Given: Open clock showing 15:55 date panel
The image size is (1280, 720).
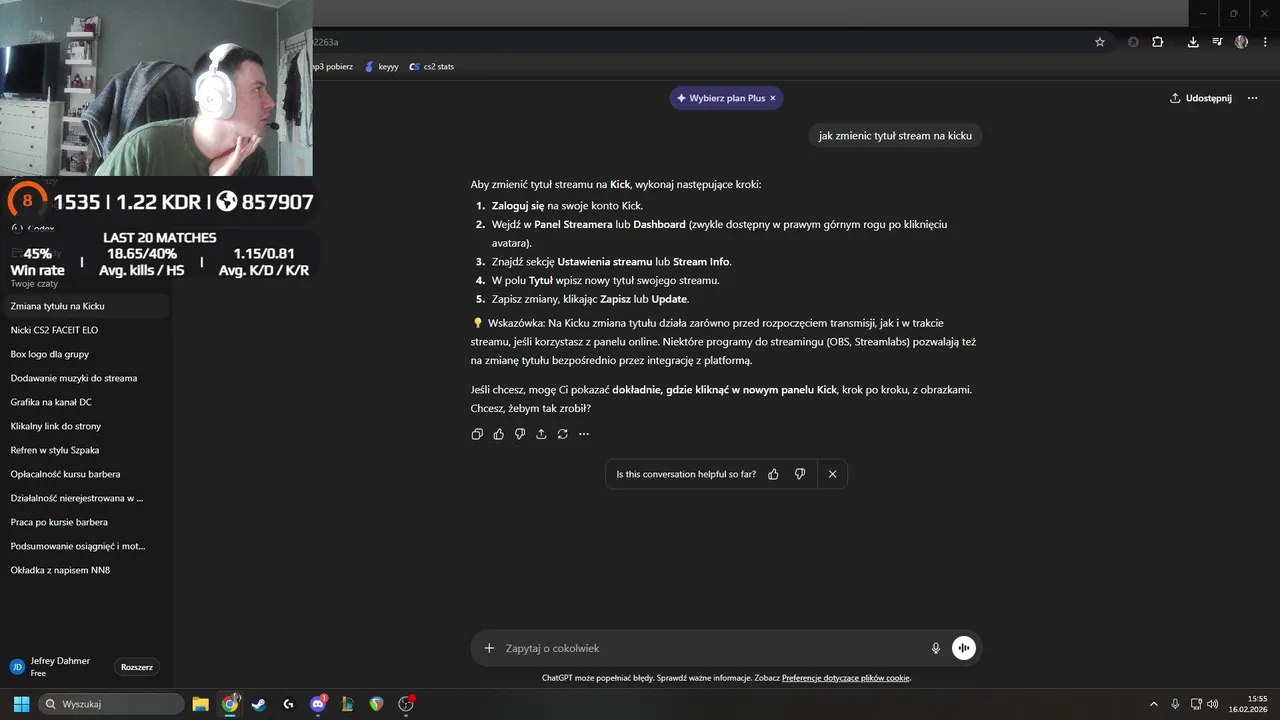Looking at the screenshot, I should point(1248,704).
